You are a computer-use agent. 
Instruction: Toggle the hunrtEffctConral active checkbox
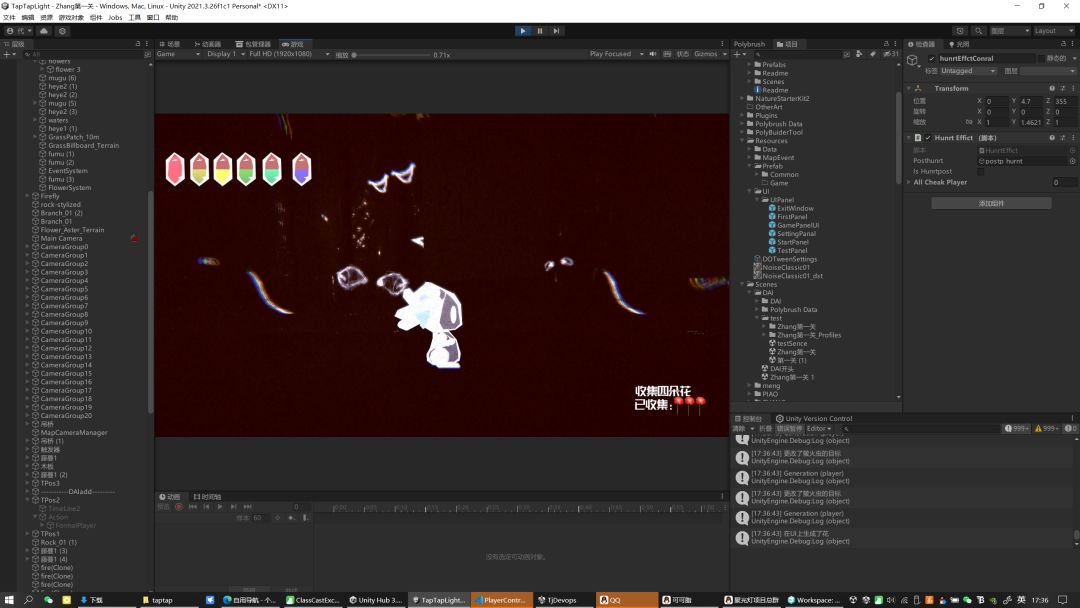tap(932, 59)
